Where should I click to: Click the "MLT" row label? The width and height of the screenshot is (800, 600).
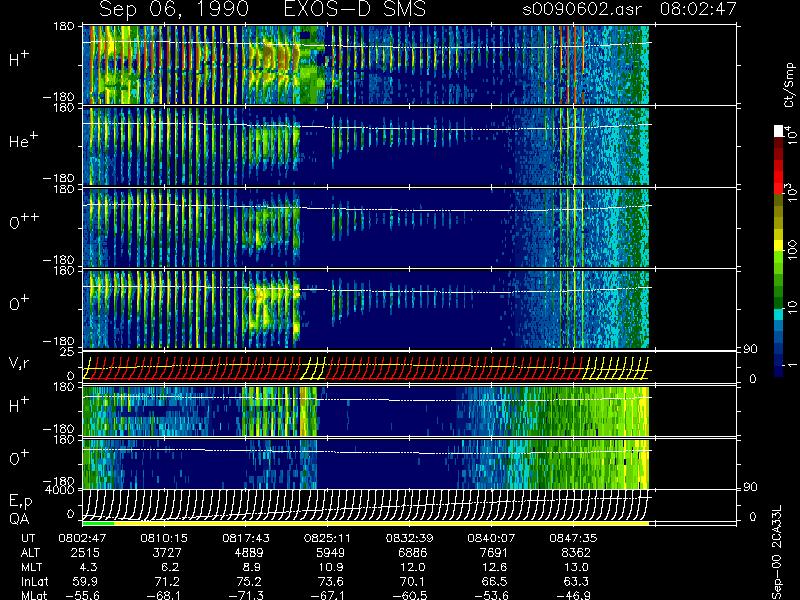31,567
